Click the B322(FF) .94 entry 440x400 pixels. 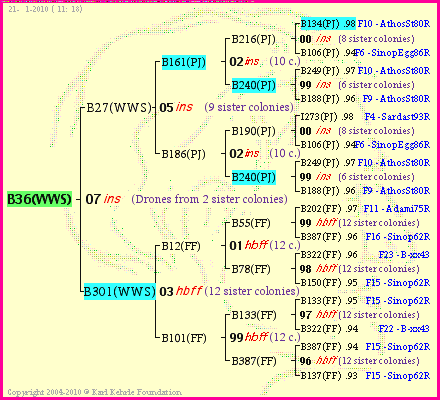329,329
